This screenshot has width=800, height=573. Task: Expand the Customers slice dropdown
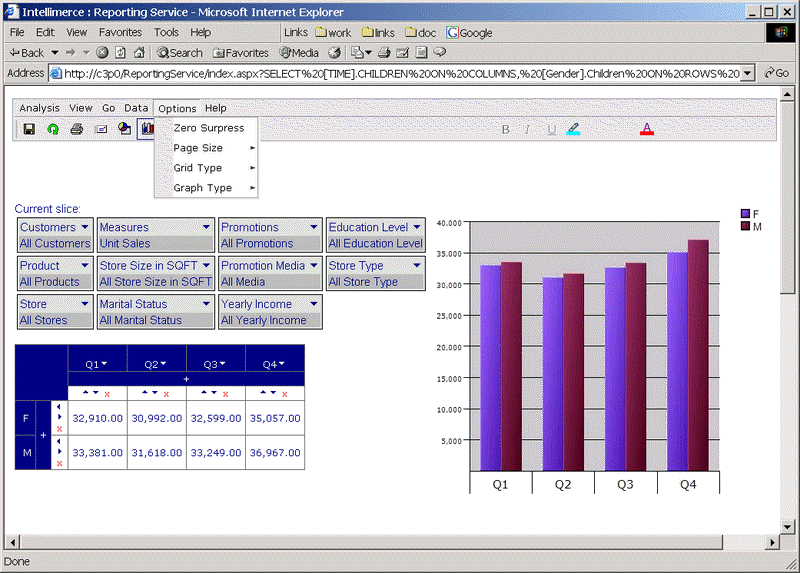pos(85,227)
